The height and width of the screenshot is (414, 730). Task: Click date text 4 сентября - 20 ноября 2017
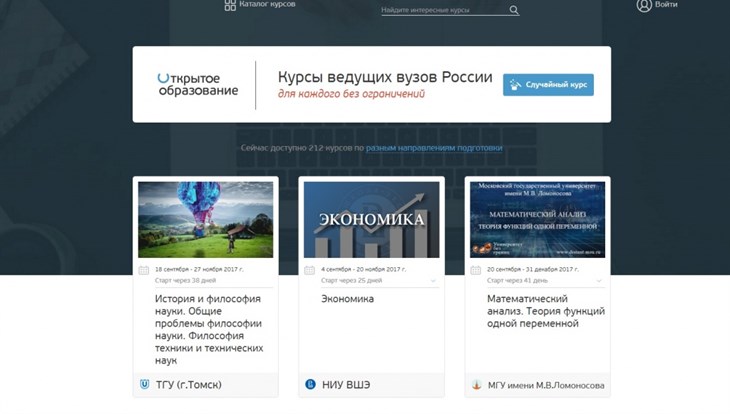click(x=364, y=269)
